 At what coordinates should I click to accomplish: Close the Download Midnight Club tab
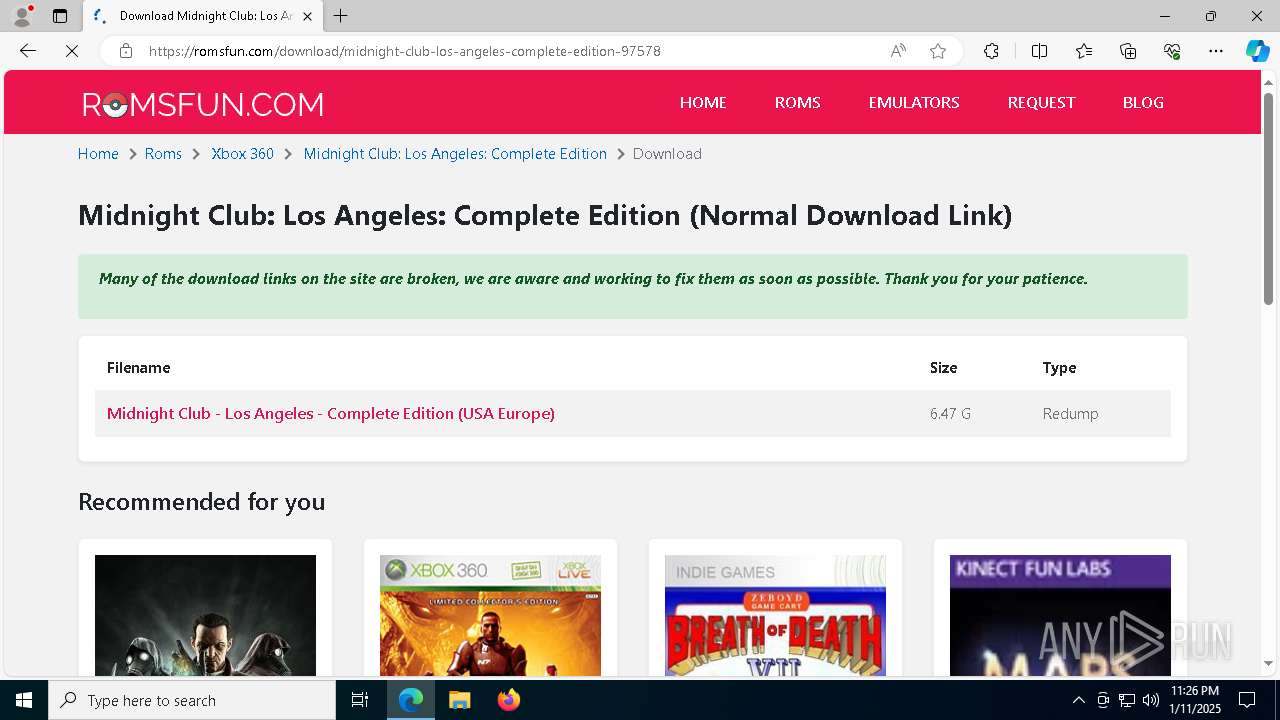[x=308, y=16]
